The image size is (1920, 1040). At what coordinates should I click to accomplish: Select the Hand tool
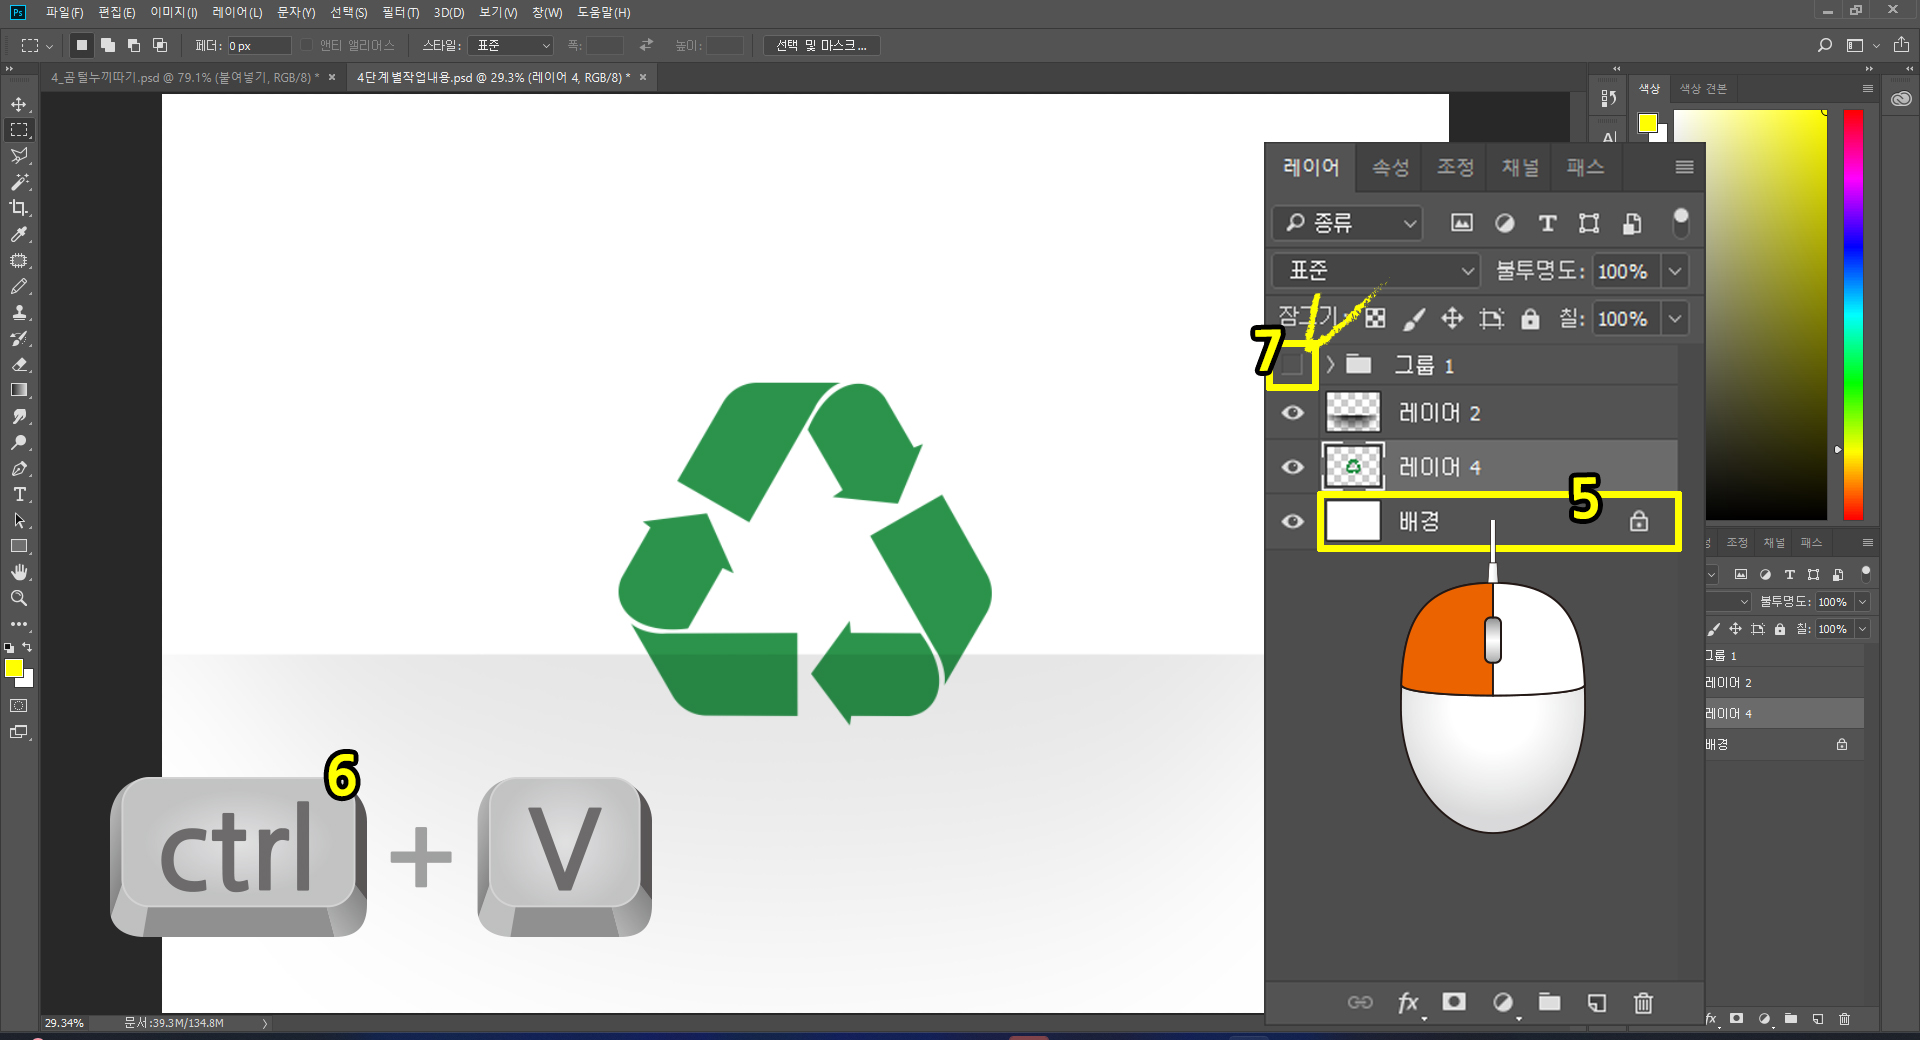click(19, 572)
